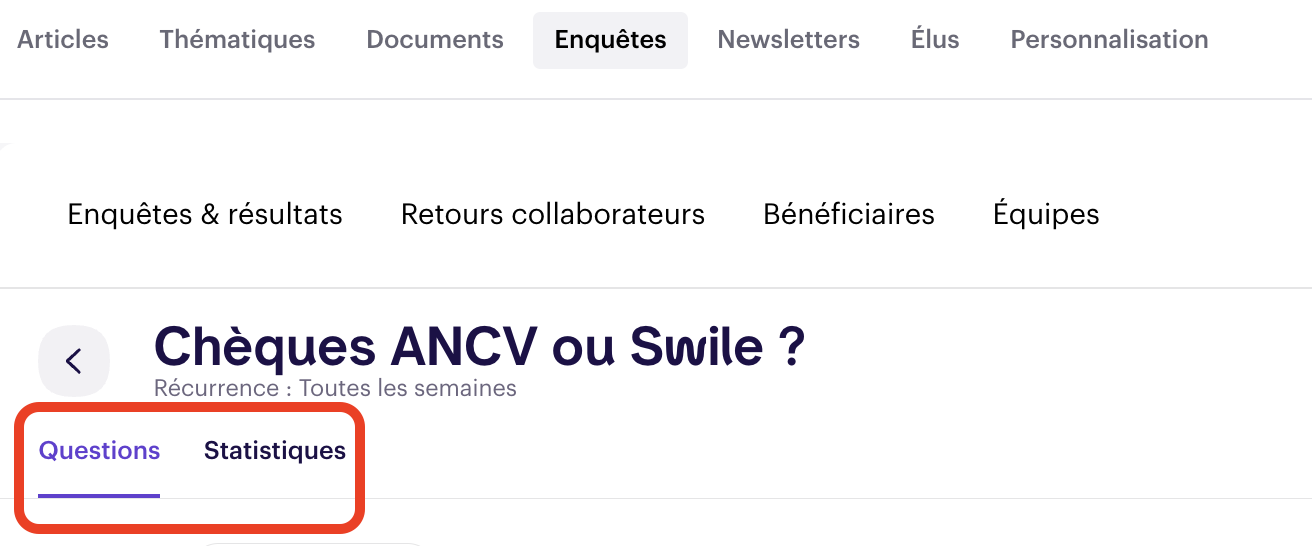The image size is (1312, 546).
Task: Select the highlighted Enquêtes tab
Action: click(610, 40)
